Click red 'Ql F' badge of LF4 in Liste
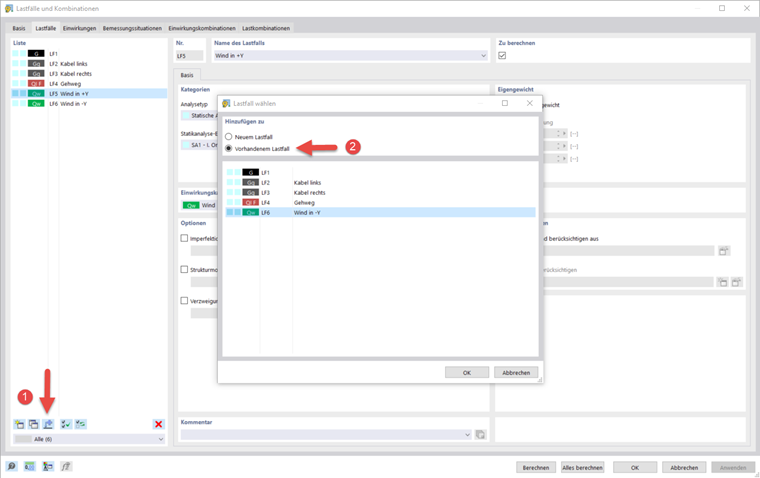Image resolution: width=760 pixels, height=478 pixels. pyautogui.click(x=36, y=83)
